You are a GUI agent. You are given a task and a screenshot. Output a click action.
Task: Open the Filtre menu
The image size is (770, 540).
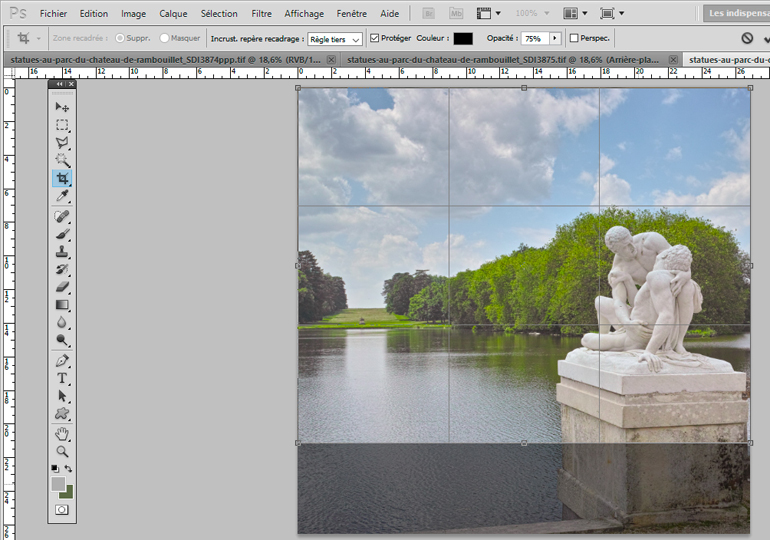[261, 14]
